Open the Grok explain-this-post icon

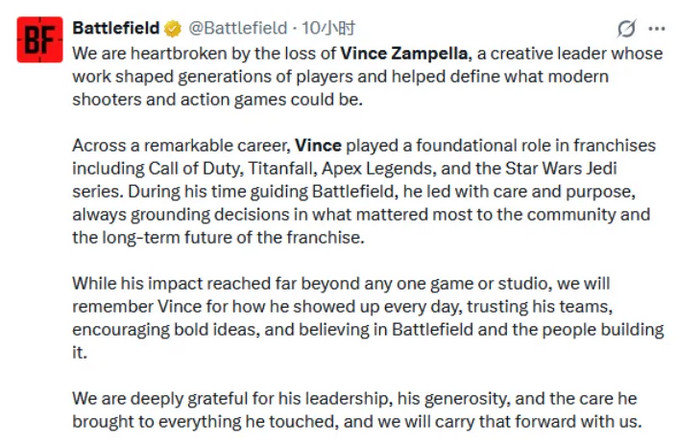click(x=627, y=28)
